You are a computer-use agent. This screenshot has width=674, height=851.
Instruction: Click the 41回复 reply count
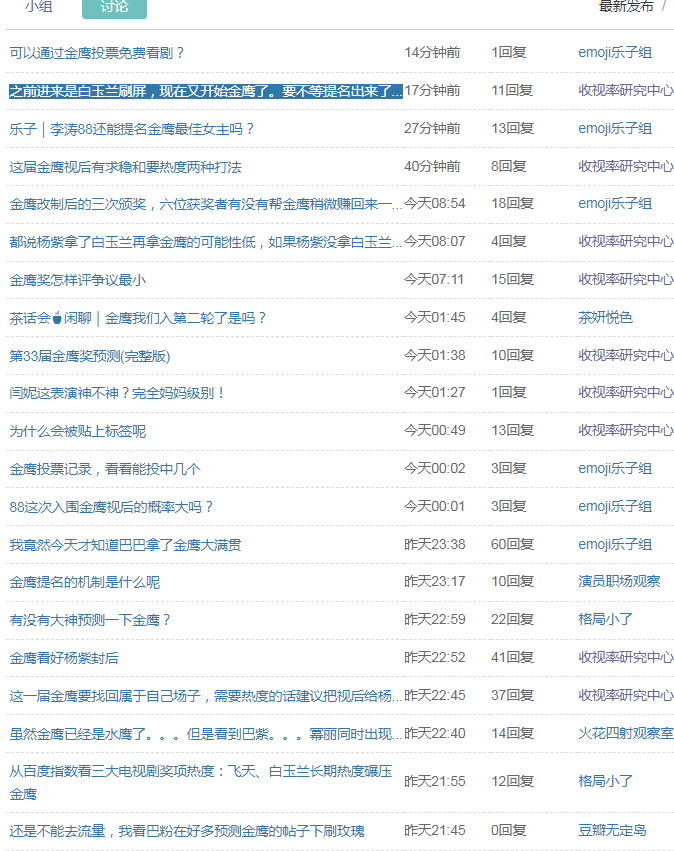point(512,657)
